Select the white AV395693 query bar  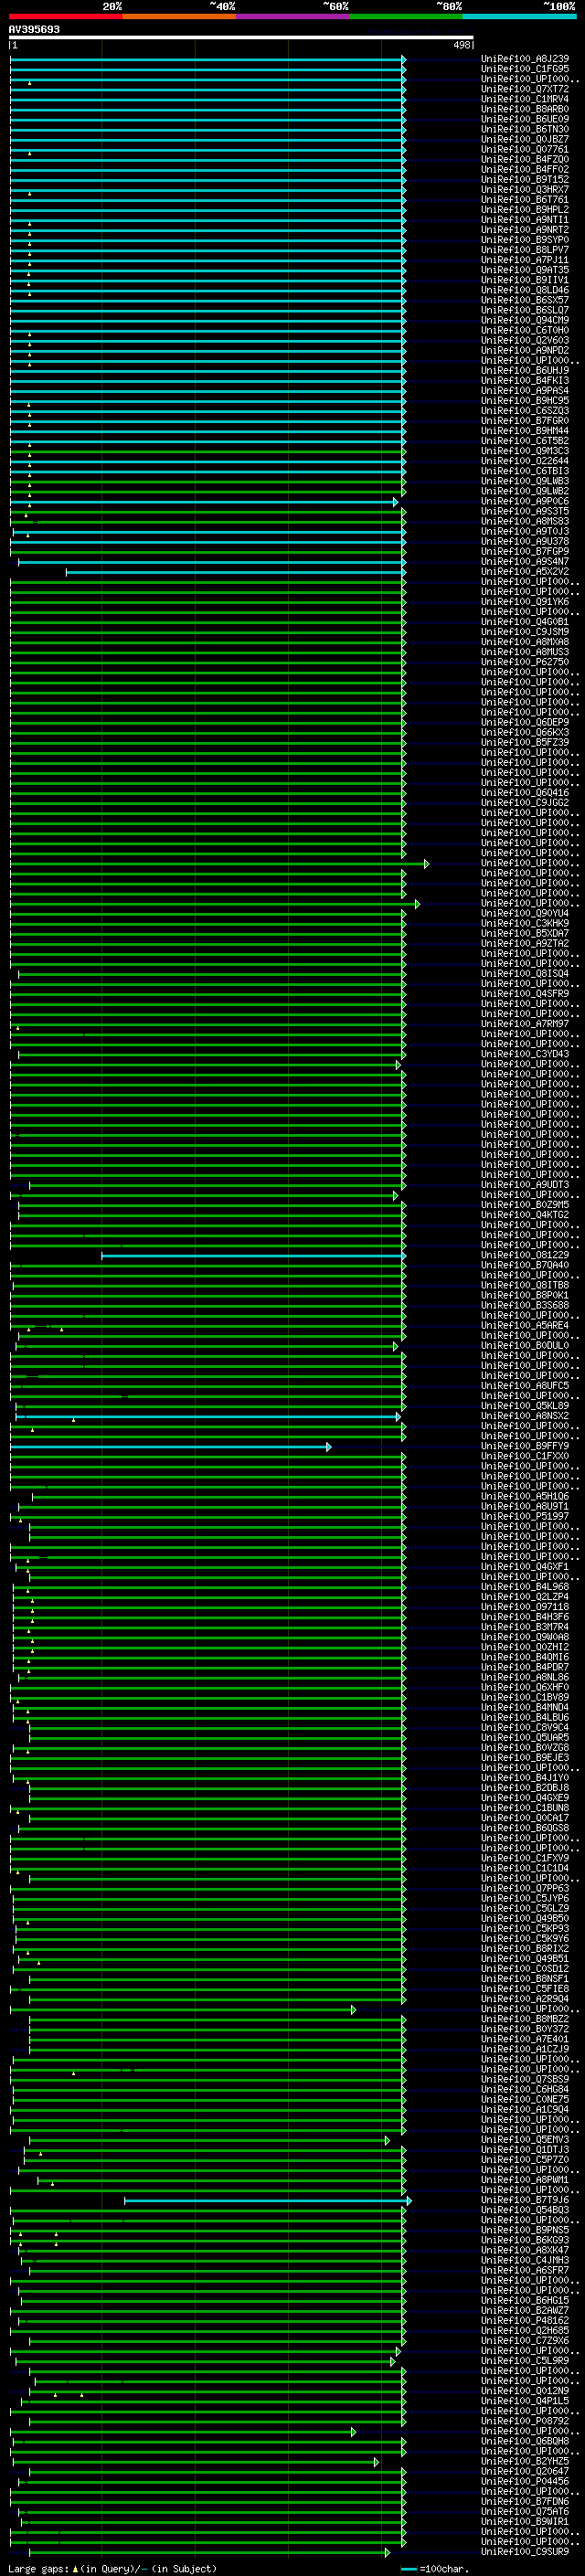[x=241, y=37]
